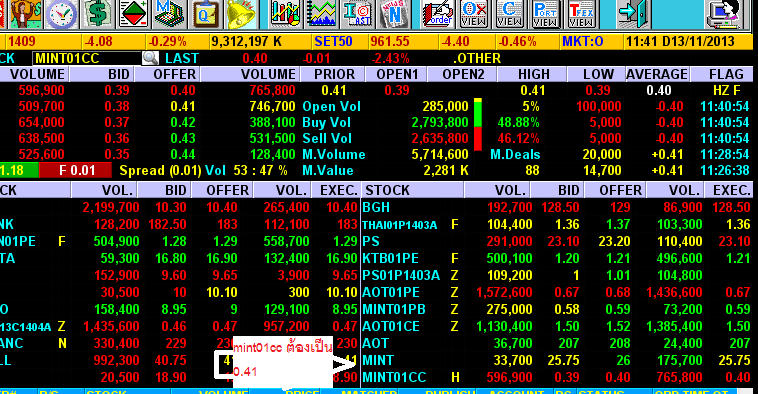The width and height of the screenshot is (758, 394).
Task: Click the green dollar sign icon
Action: 97,14
